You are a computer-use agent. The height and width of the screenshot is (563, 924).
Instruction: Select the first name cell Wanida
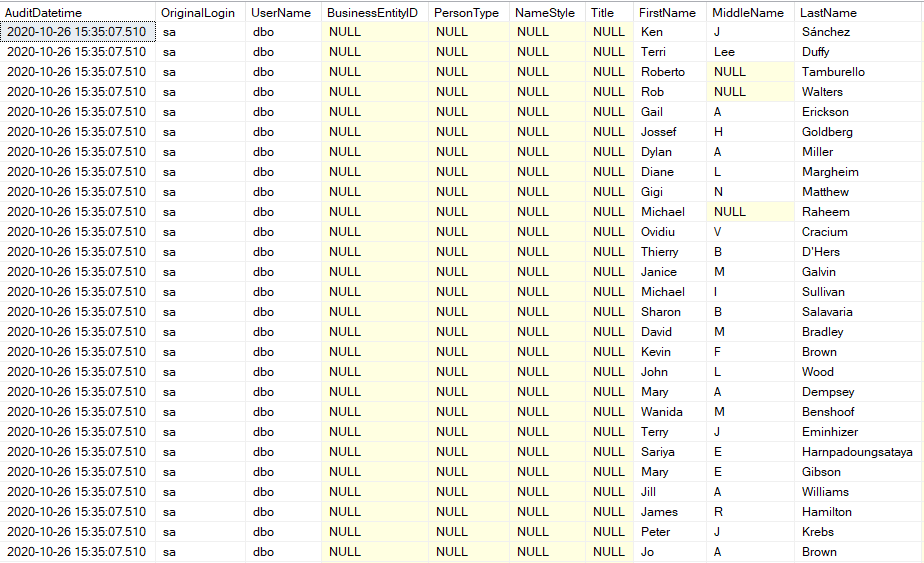tap(662, 412)
